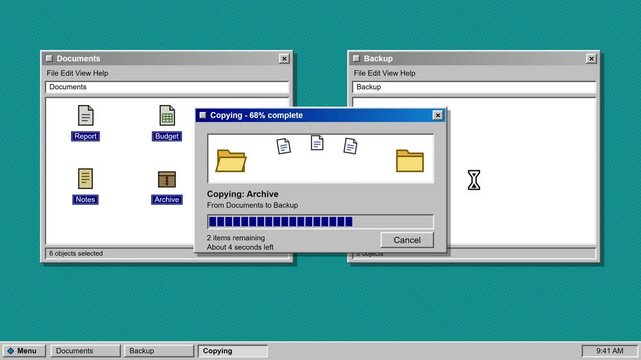Open Help menu in Documents window
Image resolution: width=641 pixels, height=360 pixels.
pyautogui.click(x=101, y=73)
